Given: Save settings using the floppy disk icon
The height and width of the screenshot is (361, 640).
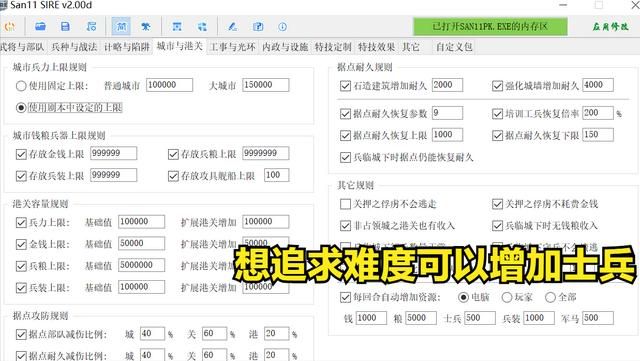Looking at the screenshot, I should pos(65,27).
